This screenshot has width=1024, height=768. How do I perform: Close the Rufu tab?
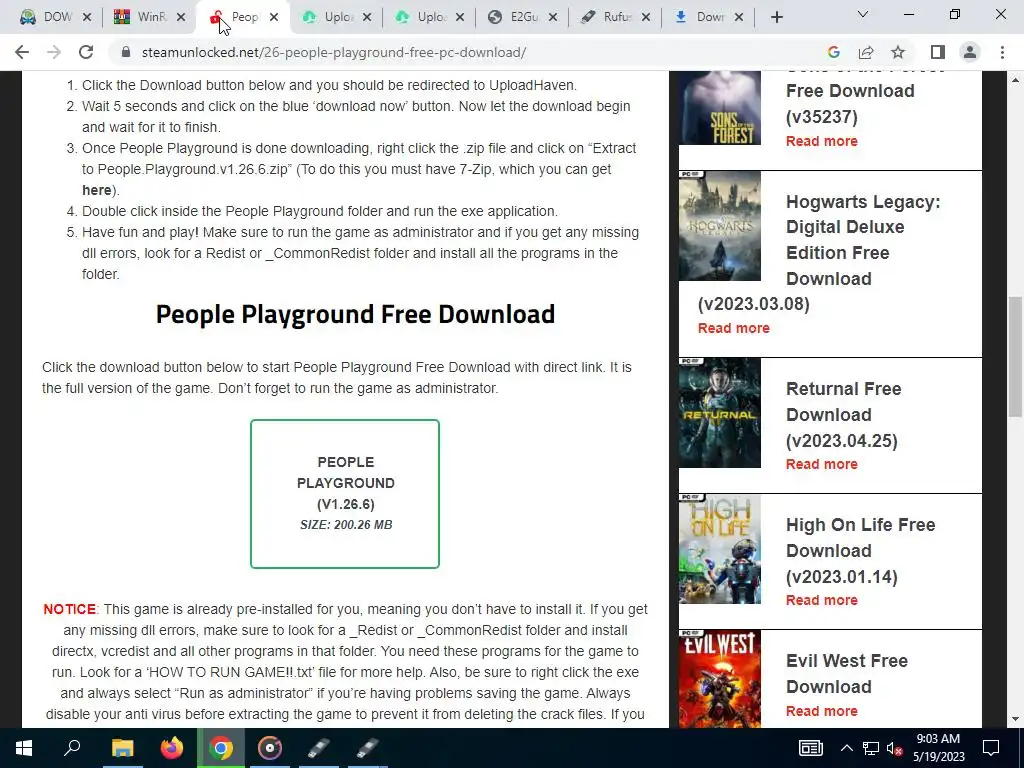[x=646, y=17]
